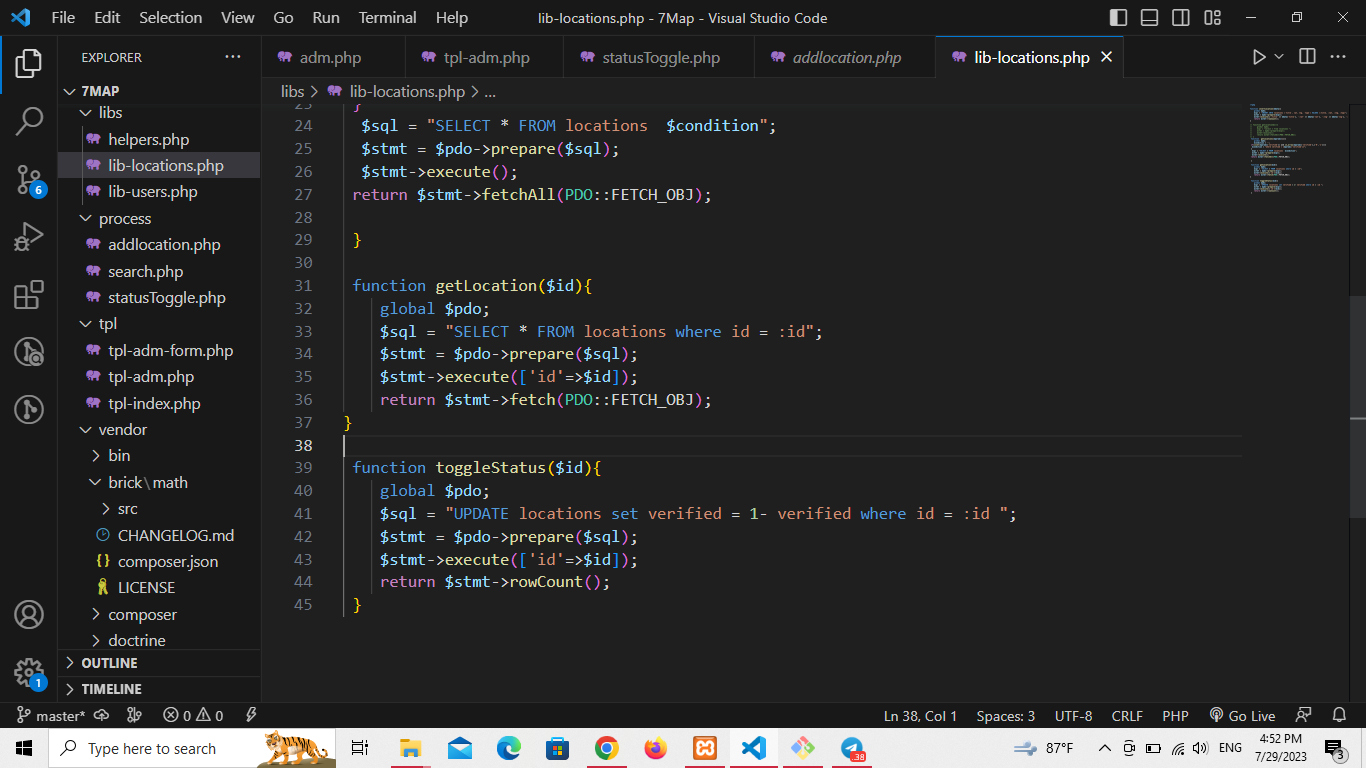Screen dimensions: 1366x768
Task: Open the notifications bell icon
Action: (x=1339, y=716)
